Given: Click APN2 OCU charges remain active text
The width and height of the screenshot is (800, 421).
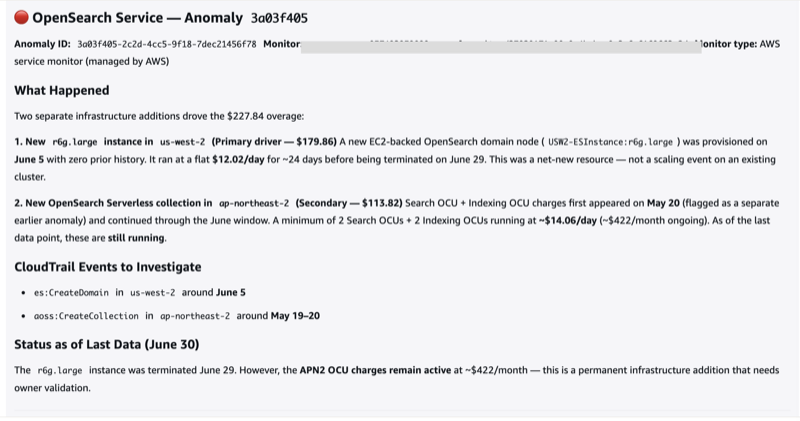Looking at the screenshot, I should point(375,370).
